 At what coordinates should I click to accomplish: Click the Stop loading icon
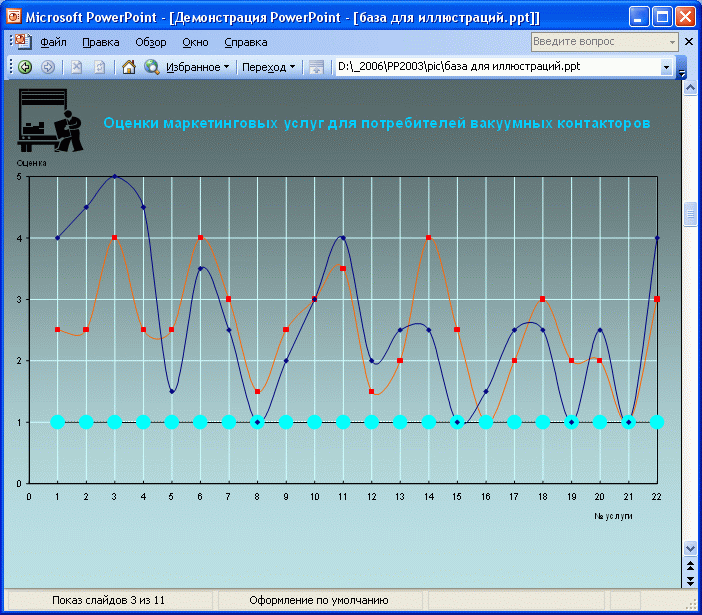pyautogui.click(x=77, y=67)
